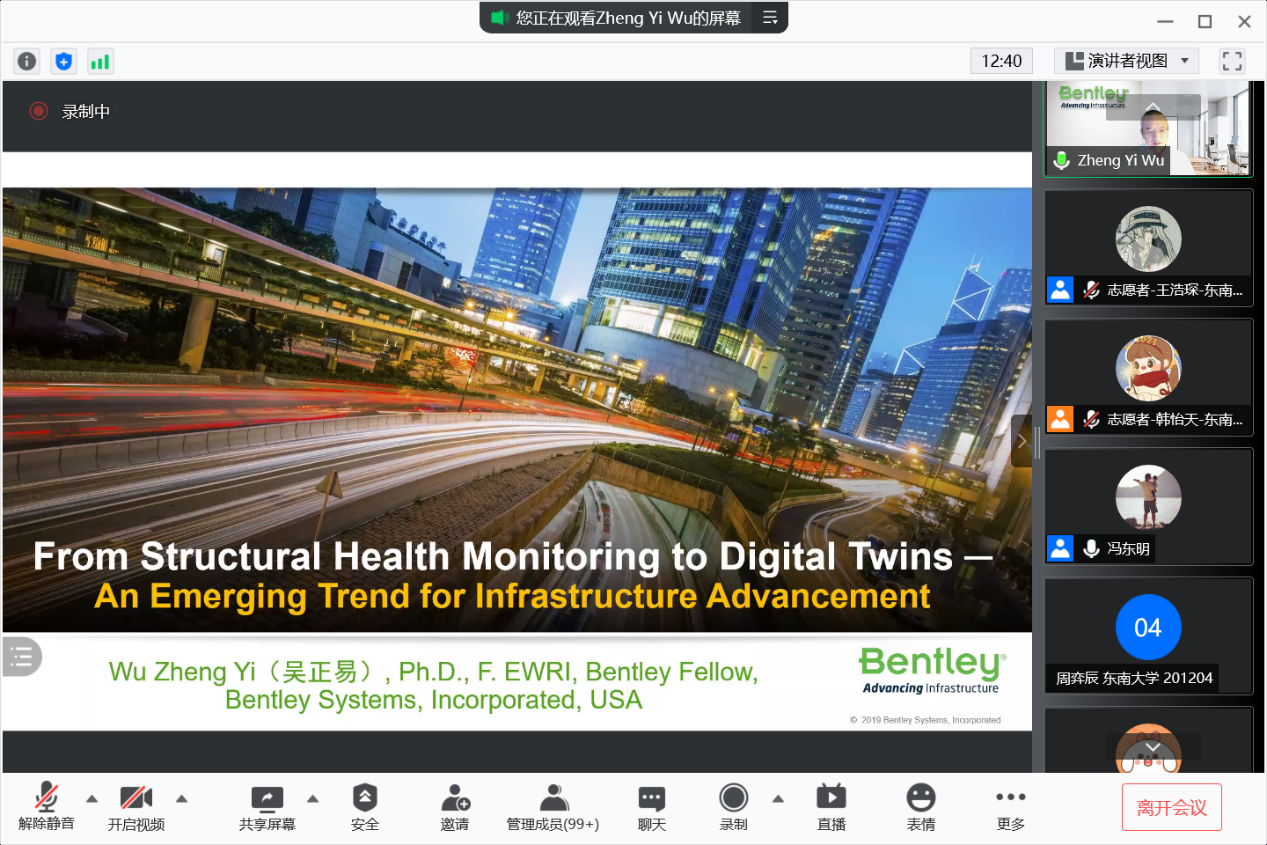The image size is (1267, 845).
Task: Click the blue security shield icon
Action: pos(64,61)
